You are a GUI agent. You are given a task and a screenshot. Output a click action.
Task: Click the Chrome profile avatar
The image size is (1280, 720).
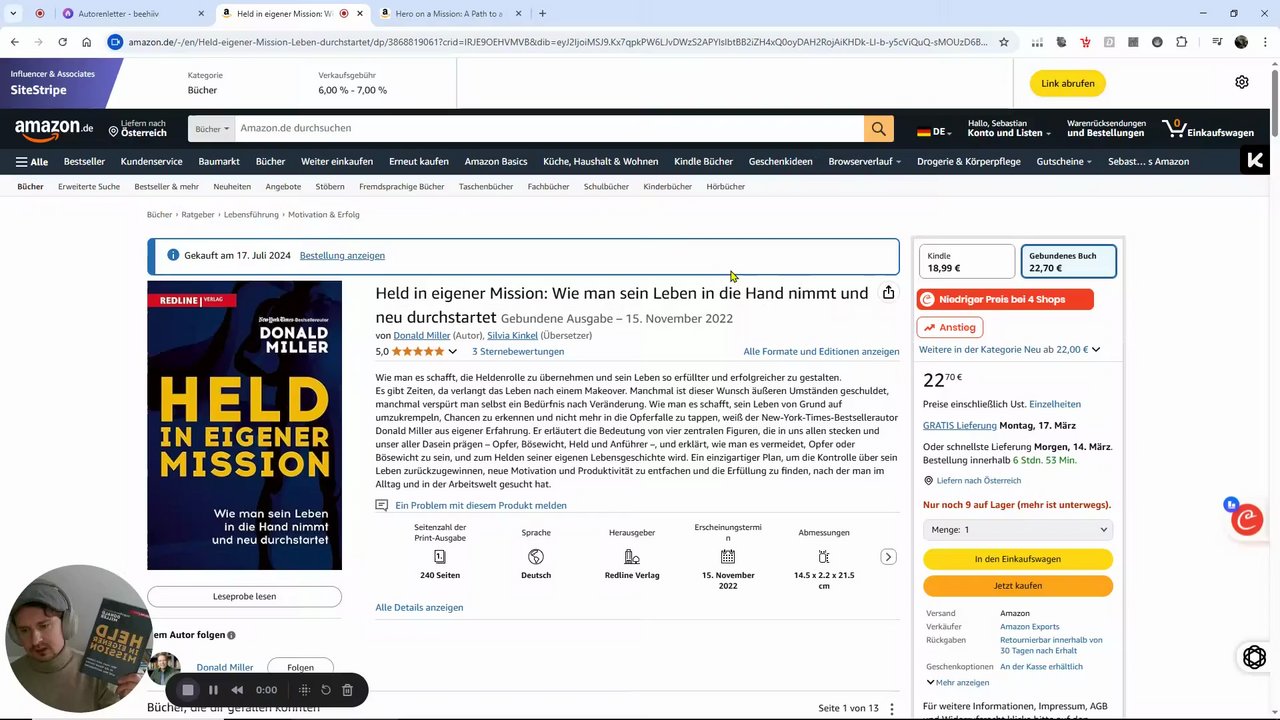(1241, 42)
